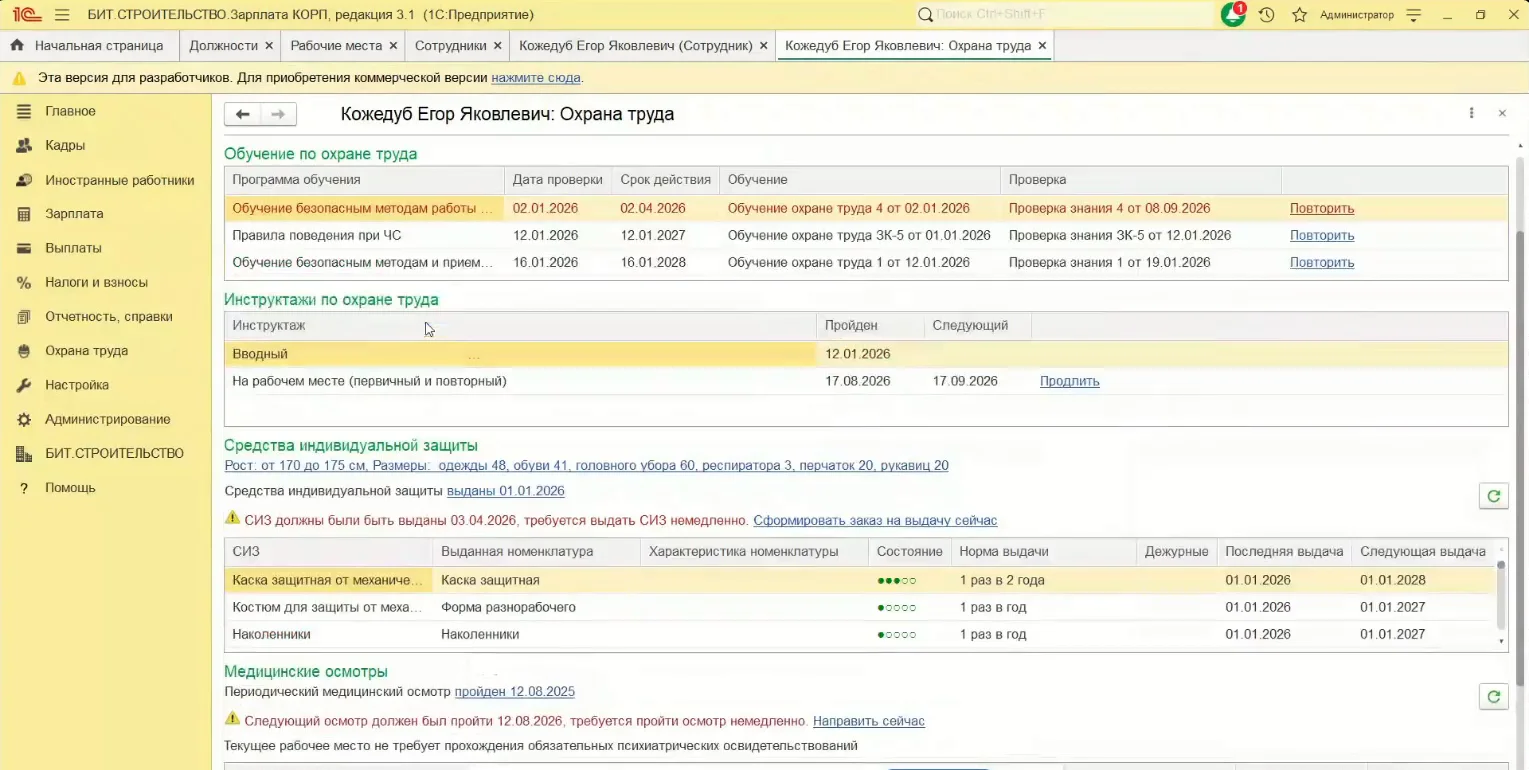Open Помощь in the sidebar

pyautogui.click(x=70, y=488)
